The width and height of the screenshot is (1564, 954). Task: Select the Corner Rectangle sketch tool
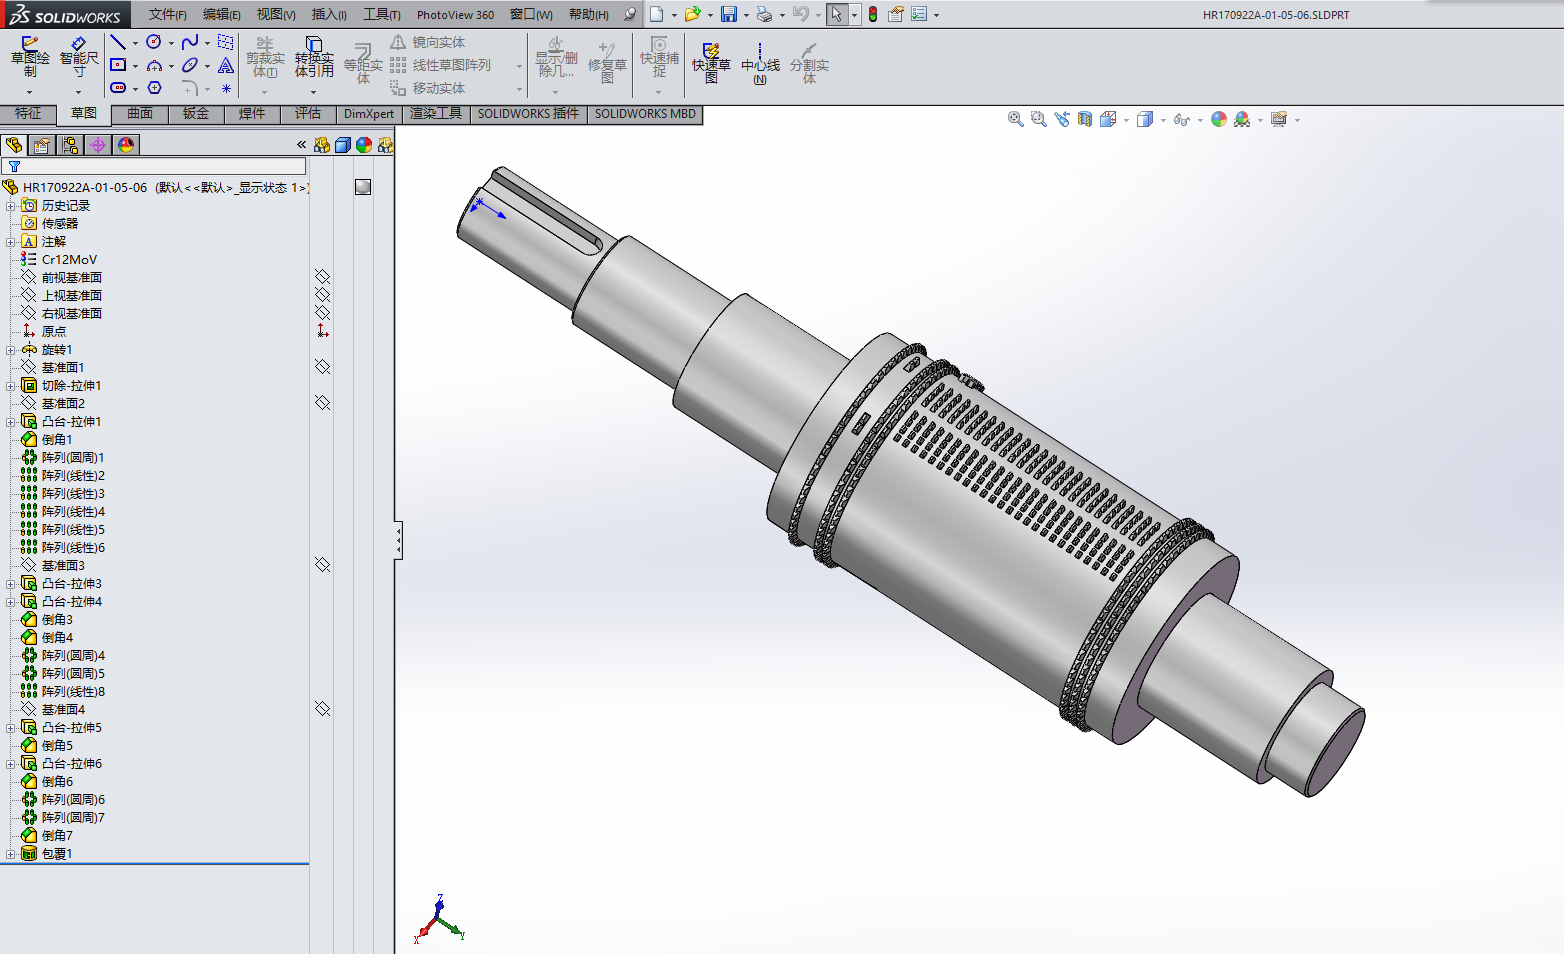tap(118, 65)
